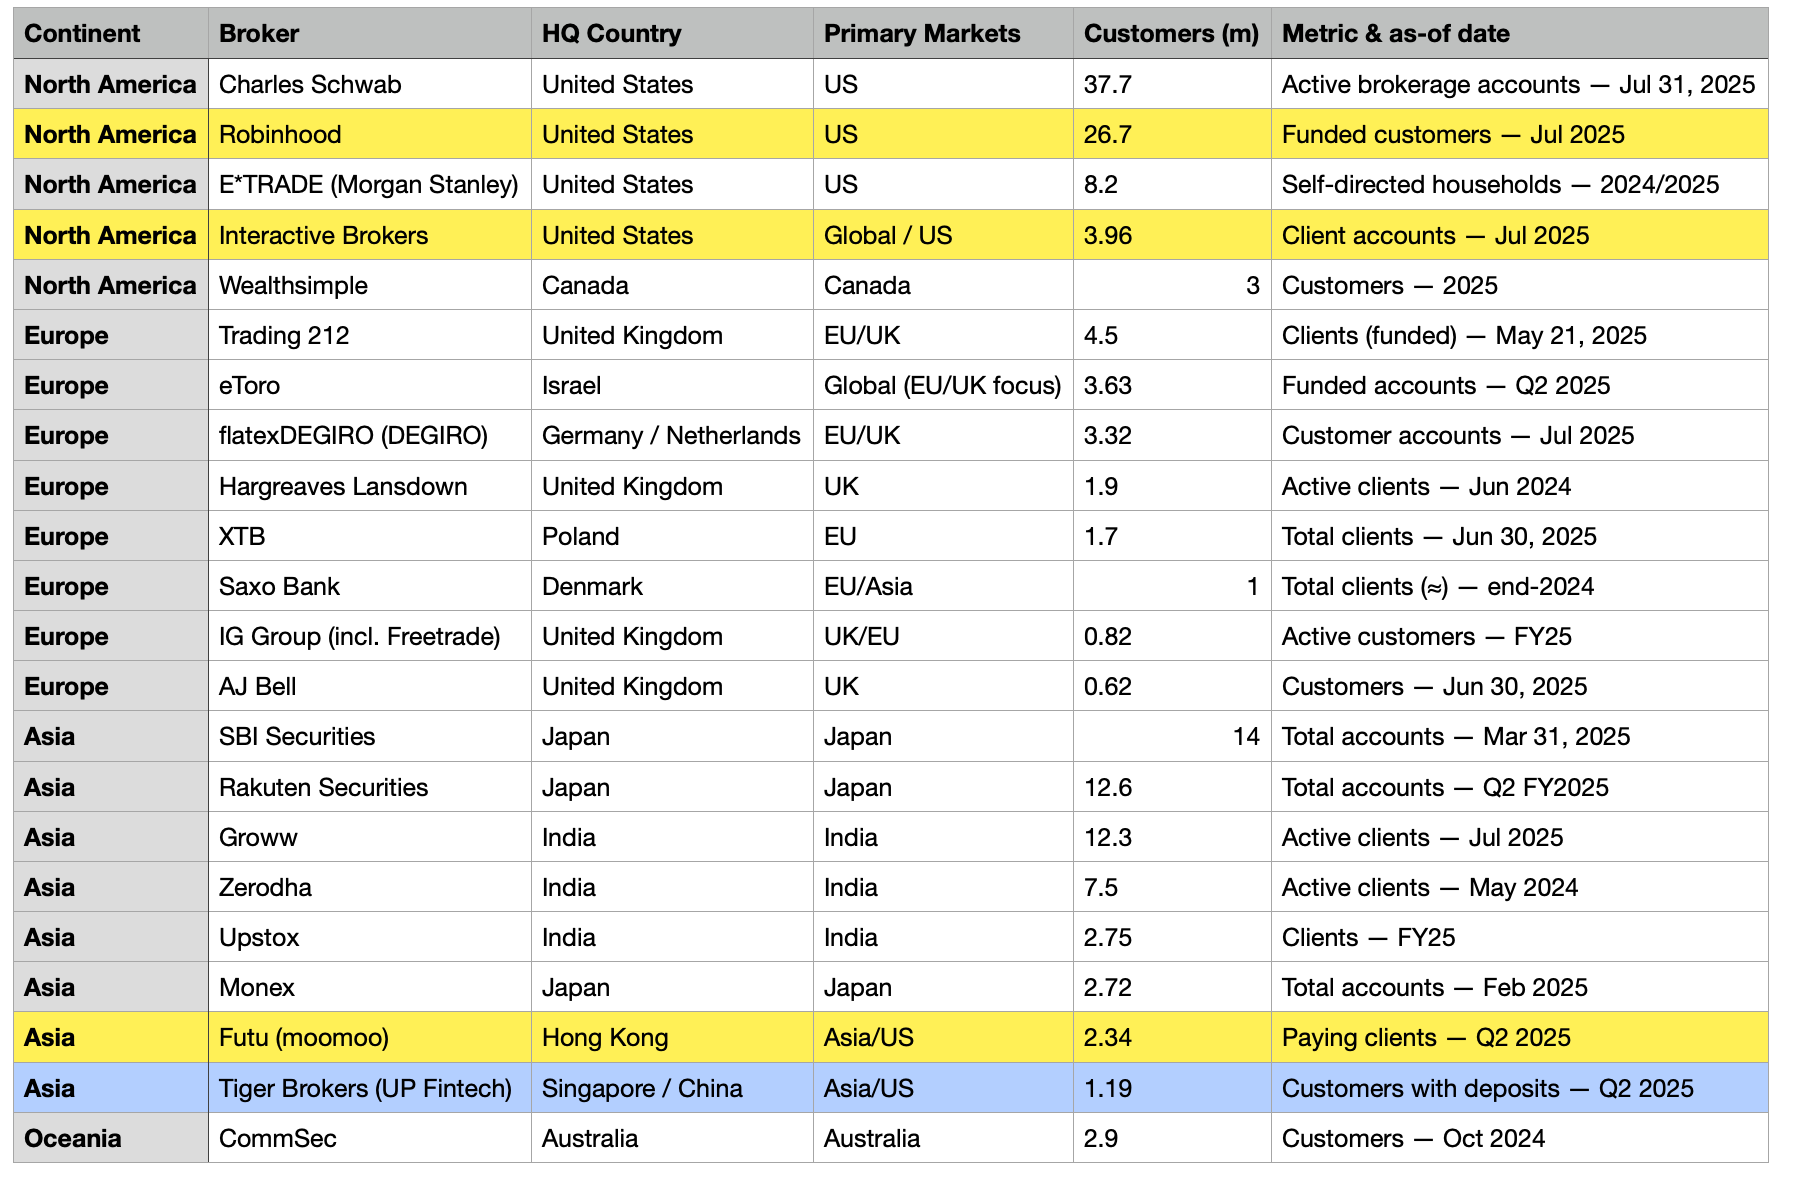Select Customers with deposits — Q2 2025

pos(1520,1088)
